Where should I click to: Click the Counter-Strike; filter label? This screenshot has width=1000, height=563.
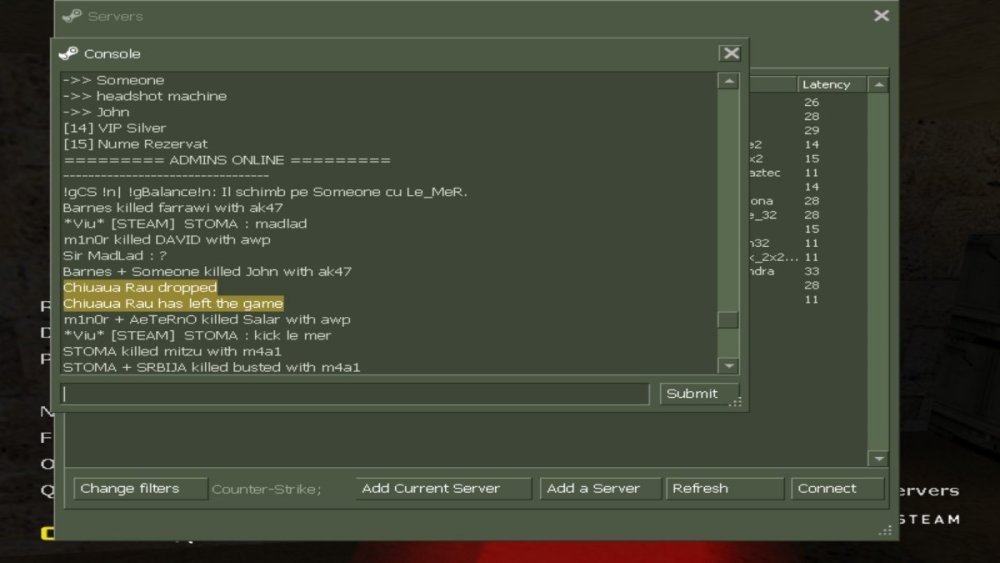click(x=267, y=489)
